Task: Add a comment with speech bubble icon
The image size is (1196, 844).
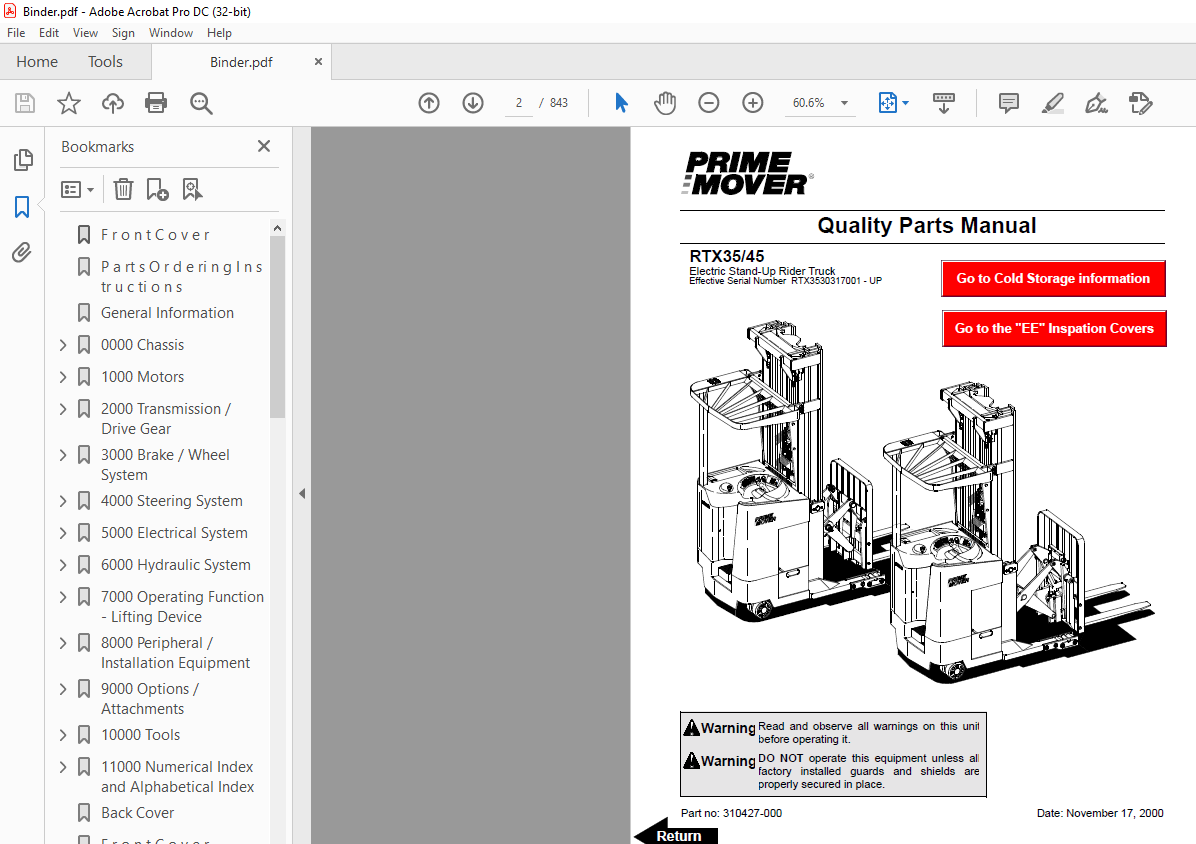Action: (1008, 103)
